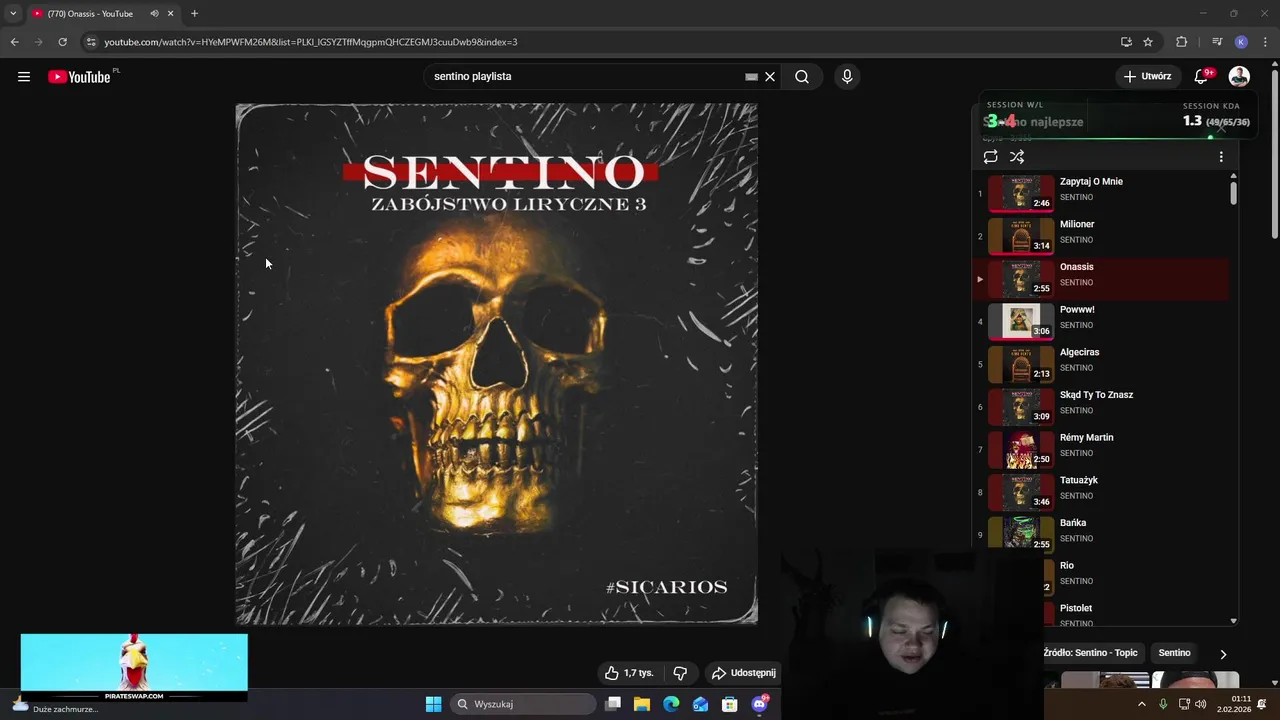Viewport: 1280px width, 720px height.
Task: Dislike the video
Action: pyautogui.click(x=680, y=673)
